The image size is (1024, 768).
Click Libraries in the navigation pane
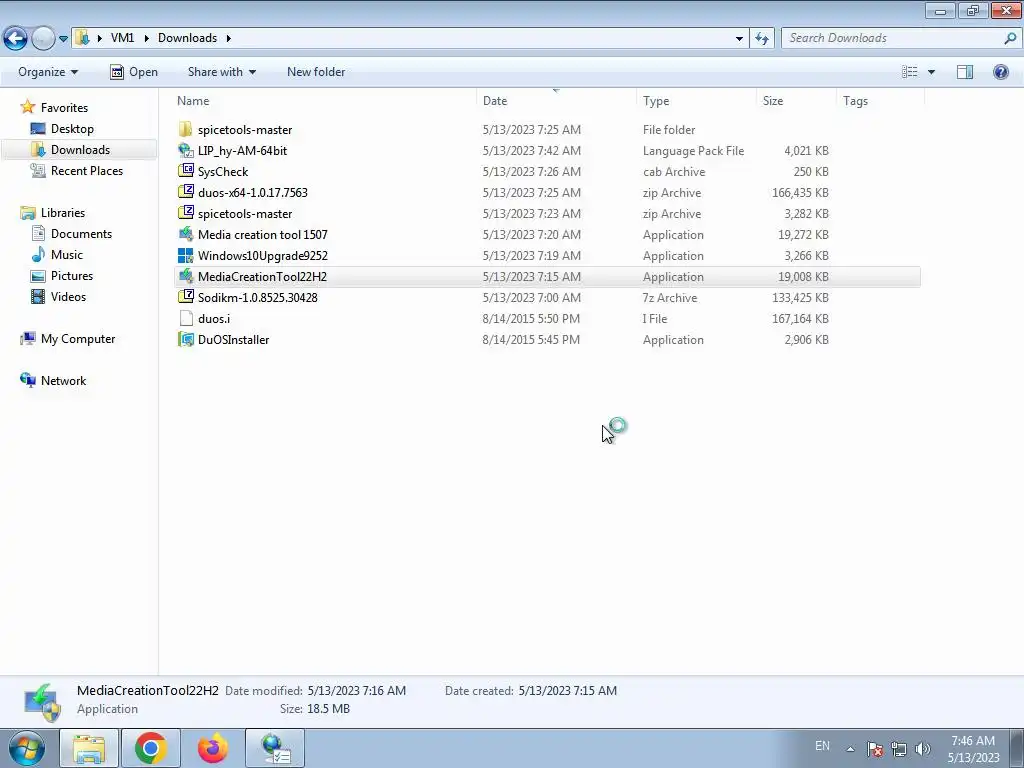tap(52, 212)
